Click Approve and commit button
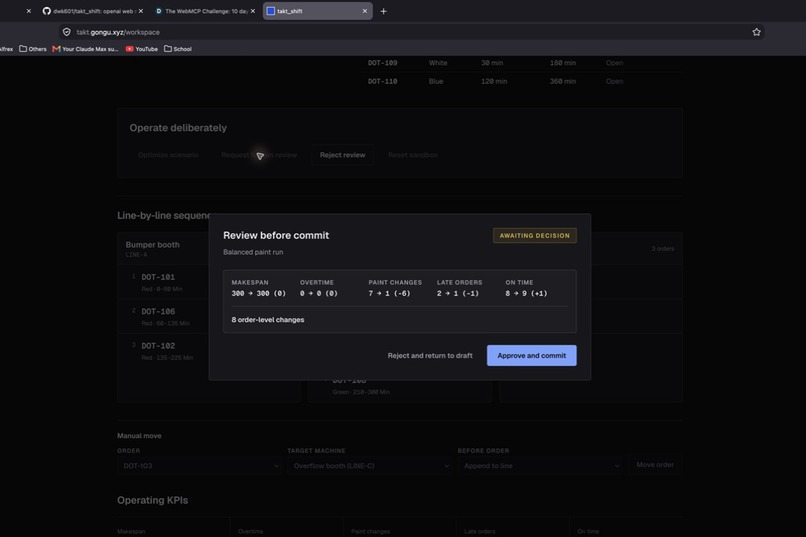Image resolution: width=806 pixels, height=537 pixels. click(532, 356)
